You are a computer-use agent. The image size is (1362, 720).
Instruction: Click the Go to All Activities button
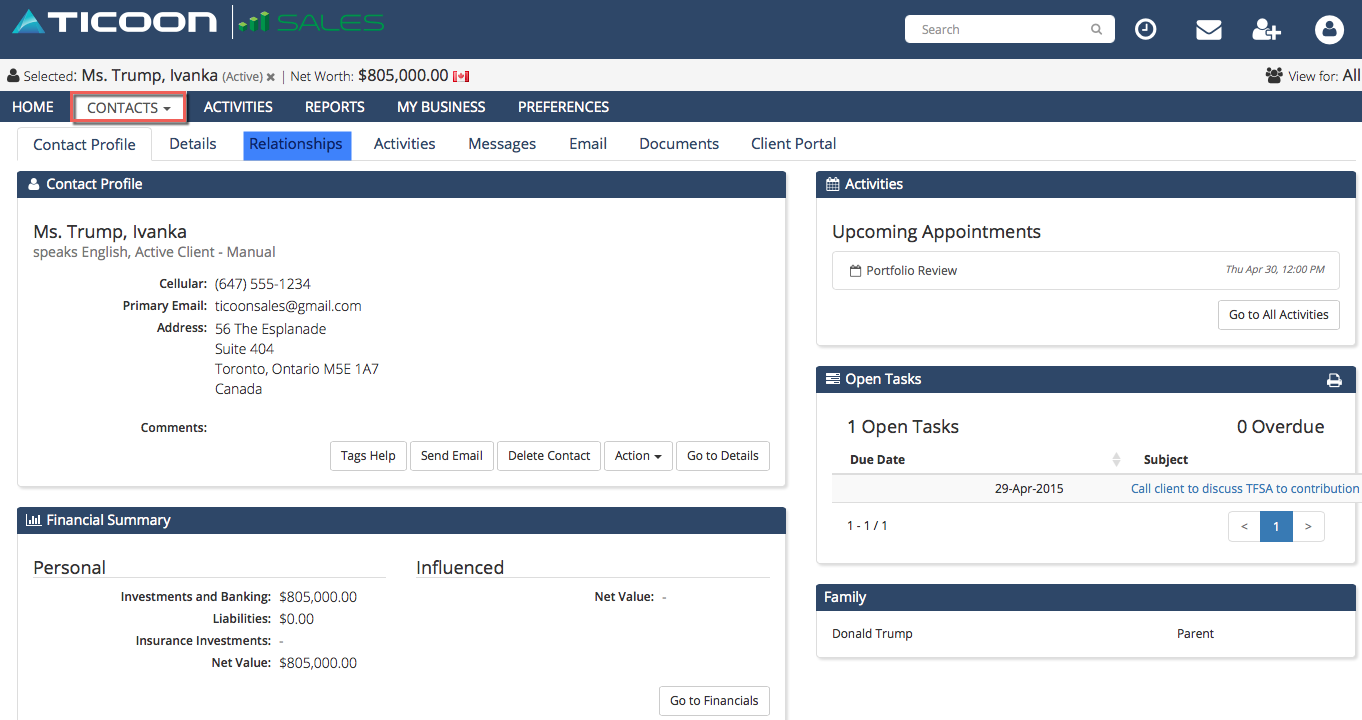[1279, 315]
